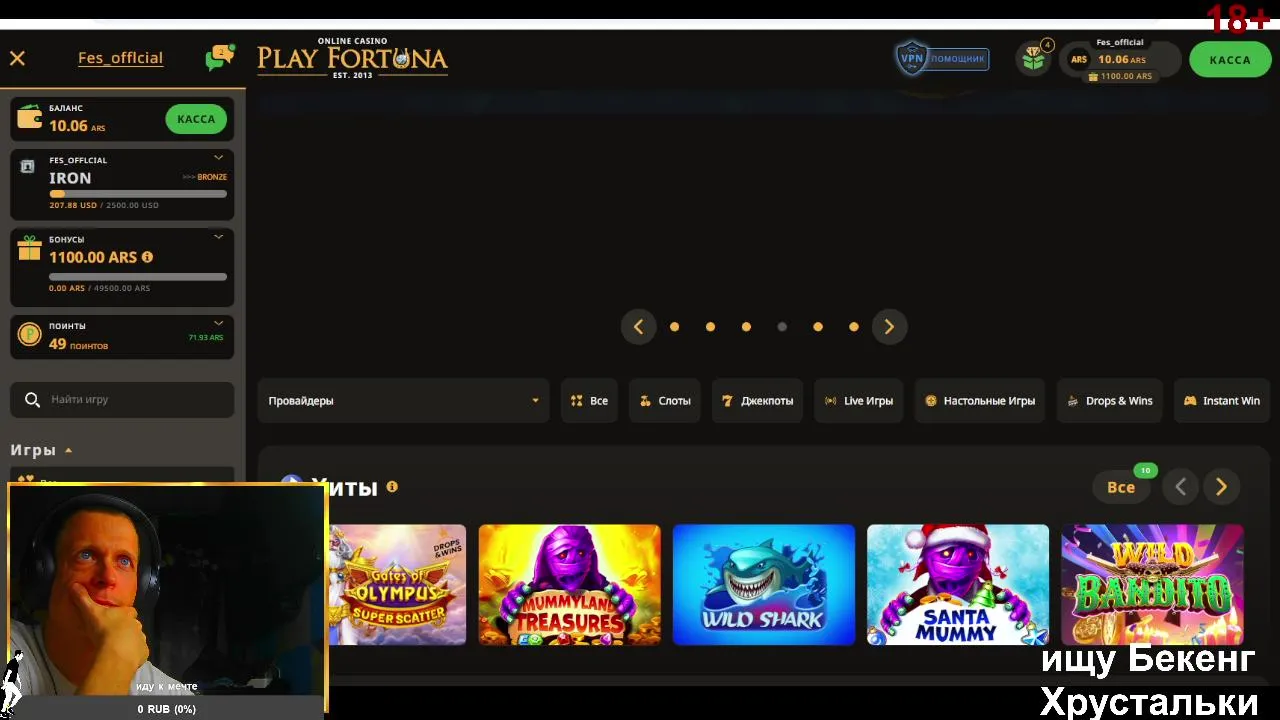The width and height of the screenshot is (1280, 720).
Task: Open the Play Fortuna logo home link
Action: click(x=352, y=58)
